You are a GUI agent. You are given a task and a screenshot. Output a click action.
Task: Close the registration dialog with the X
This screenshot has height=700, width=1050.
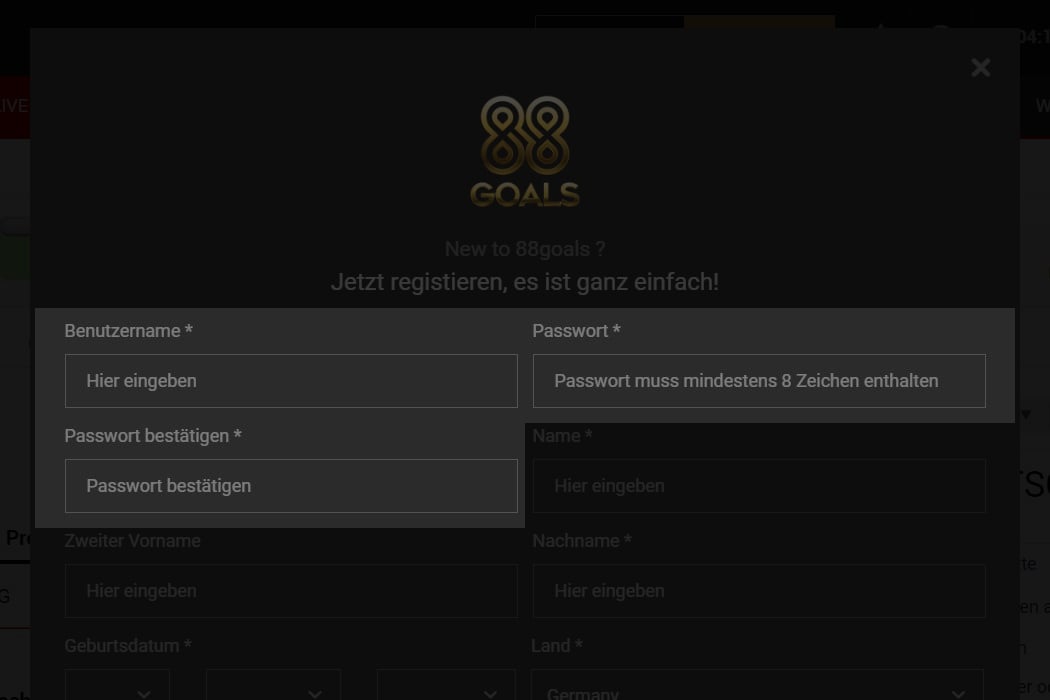[x=980, y=67]
